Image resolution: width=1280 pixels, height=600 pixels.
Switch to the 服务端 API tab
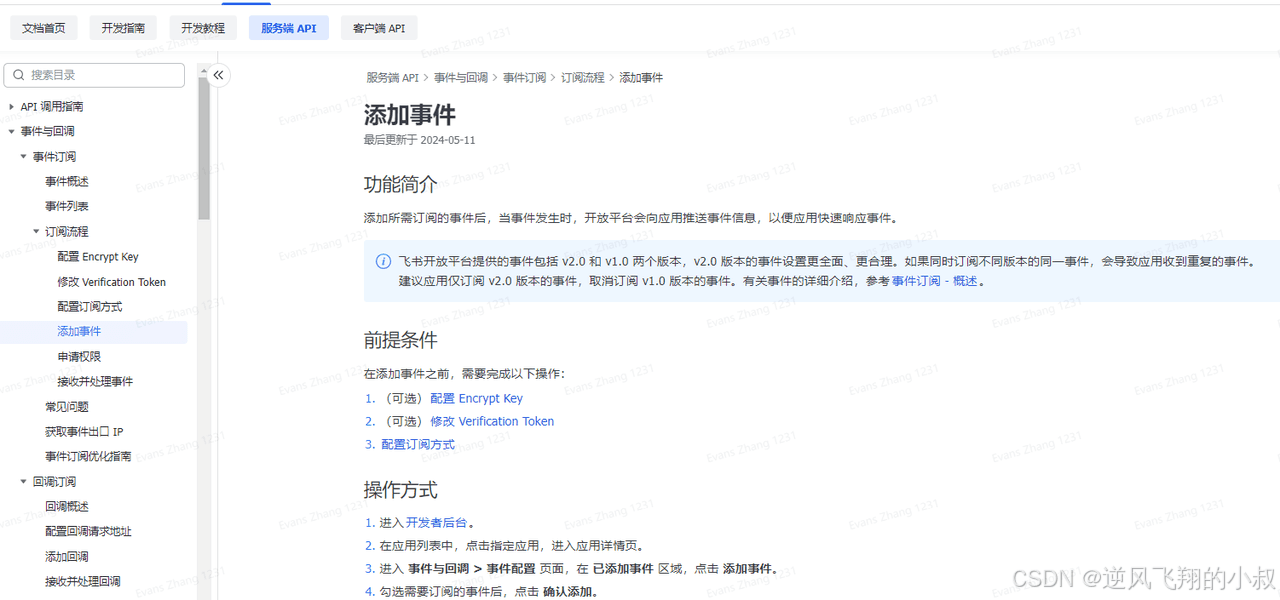(x=288, y=28)
